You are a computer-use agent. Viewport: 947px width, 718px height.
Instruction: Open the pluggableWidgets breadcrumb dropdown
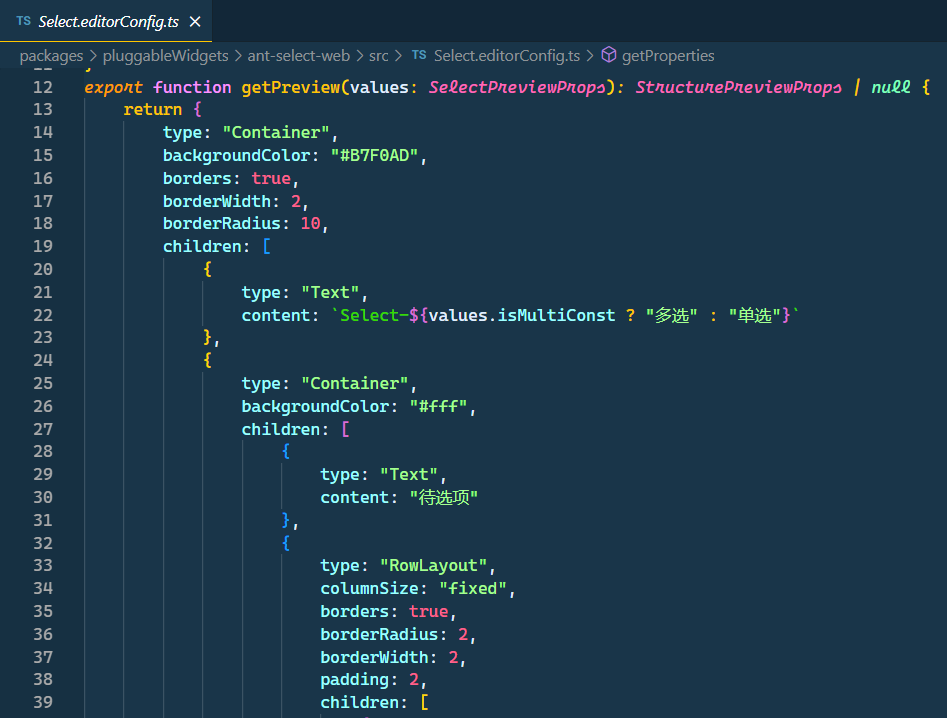(x=165, y=56)
